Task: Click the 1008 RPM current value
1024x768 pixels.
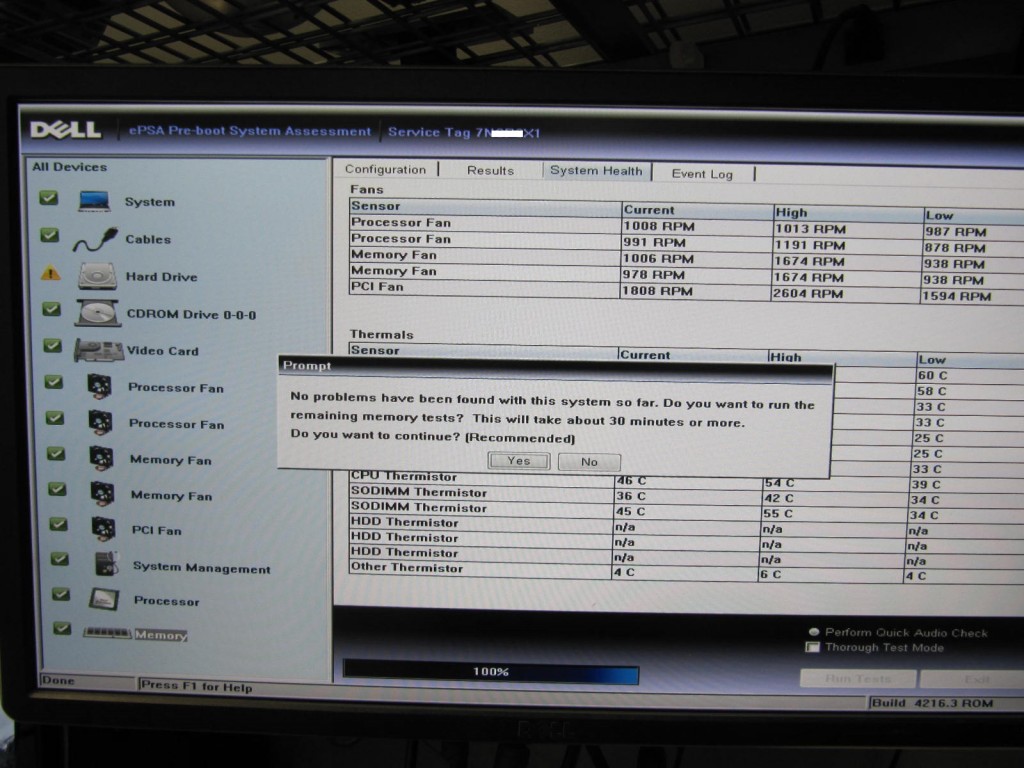Action: (659, 227)
